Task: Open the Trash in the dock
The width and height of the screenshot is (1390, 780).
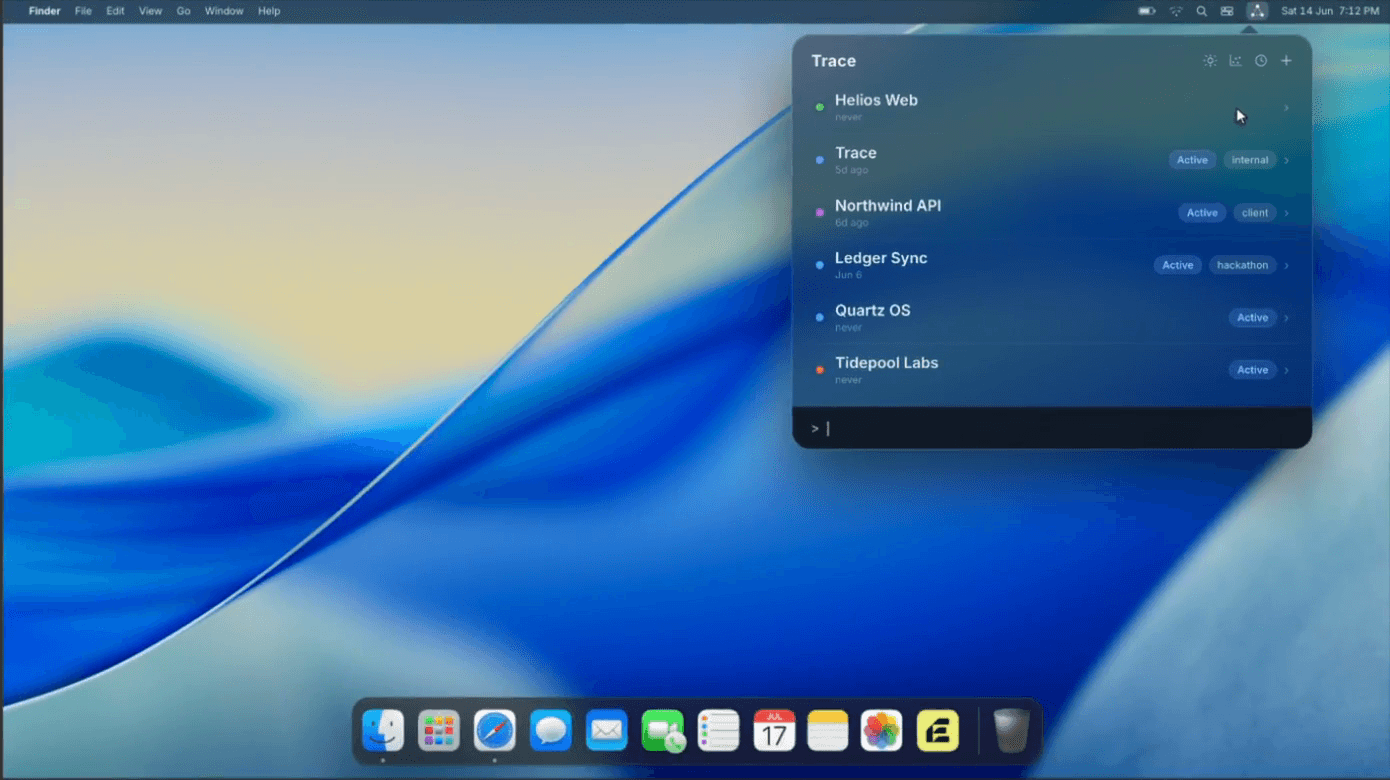Action: click(x=1011, y=731)
